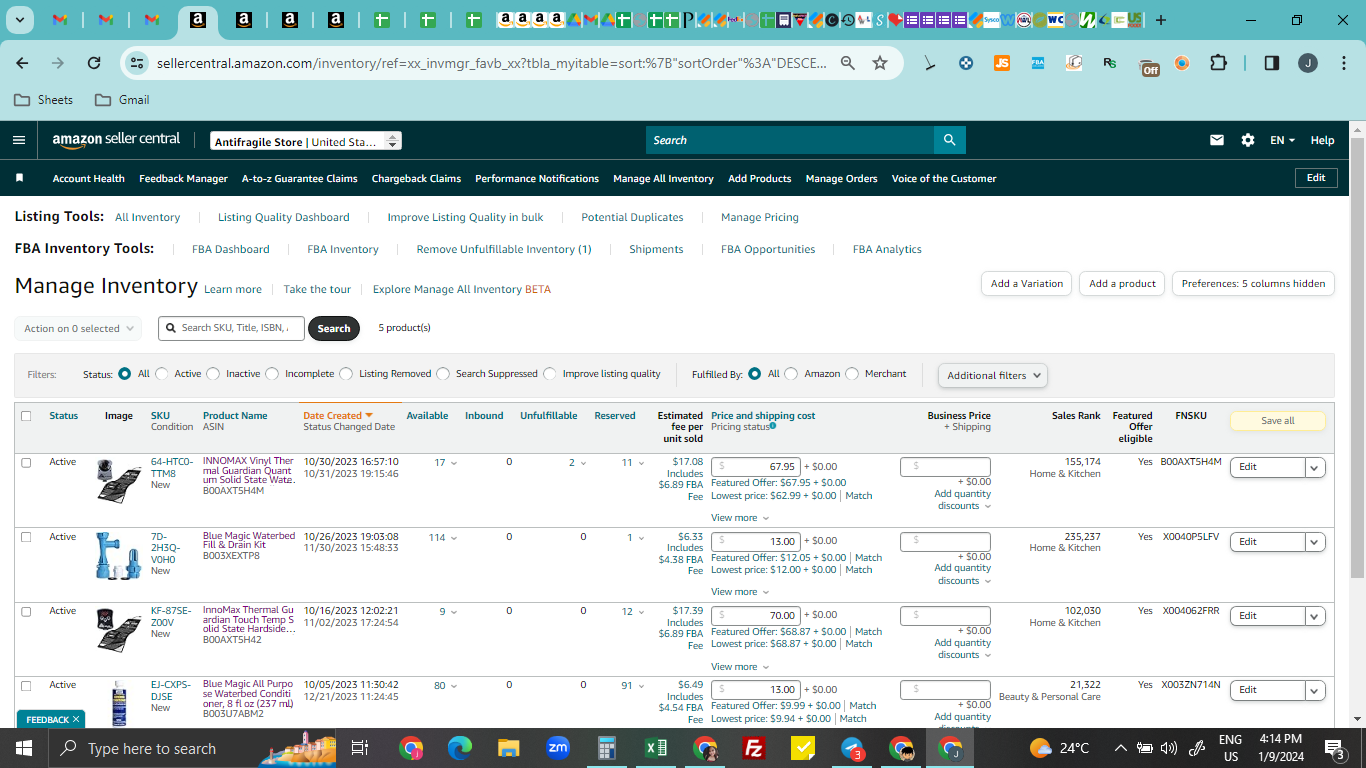Click the price field showing 67.95

click(756, 466)
